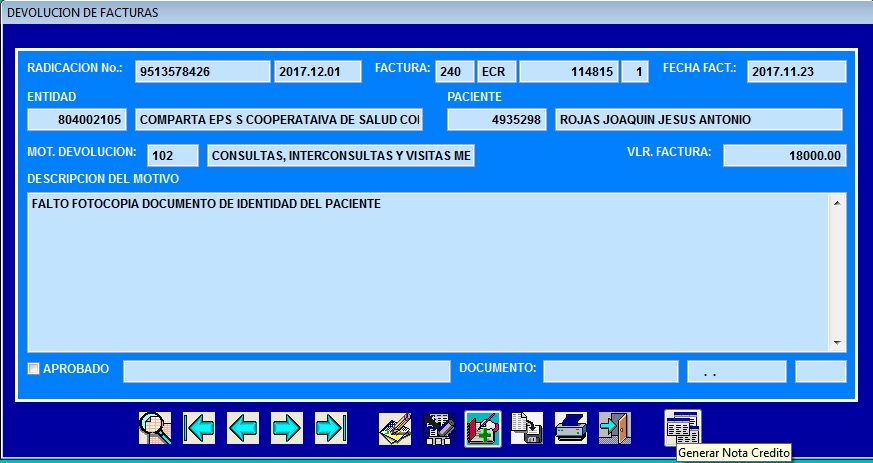Go to the previous record
873x463 pixels.
click(x=243, y=428)
